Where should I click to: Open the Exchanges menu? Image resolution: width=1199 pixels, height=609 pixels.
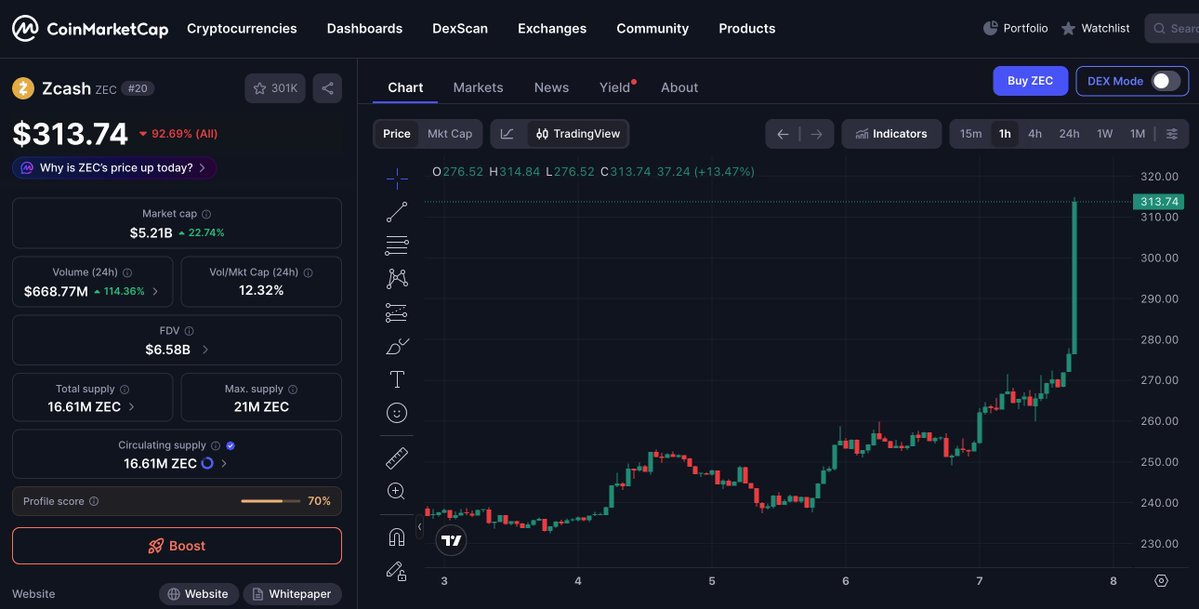tap(552, 28)
